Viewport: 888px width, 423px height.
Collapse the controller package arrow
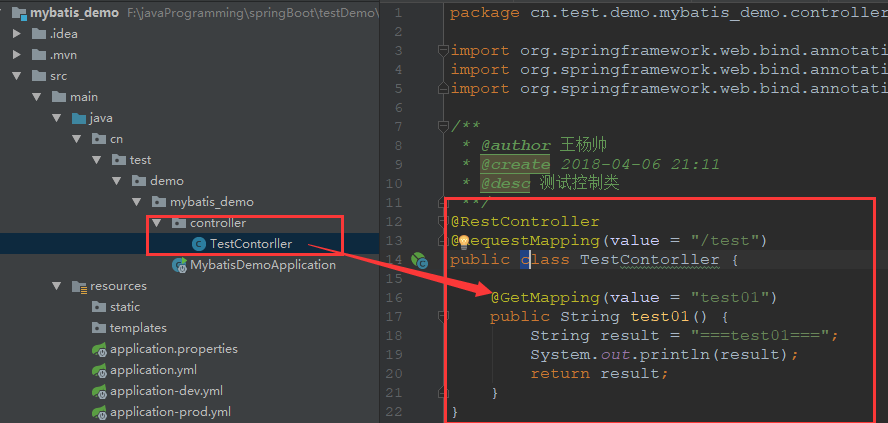tap(157, 223)
